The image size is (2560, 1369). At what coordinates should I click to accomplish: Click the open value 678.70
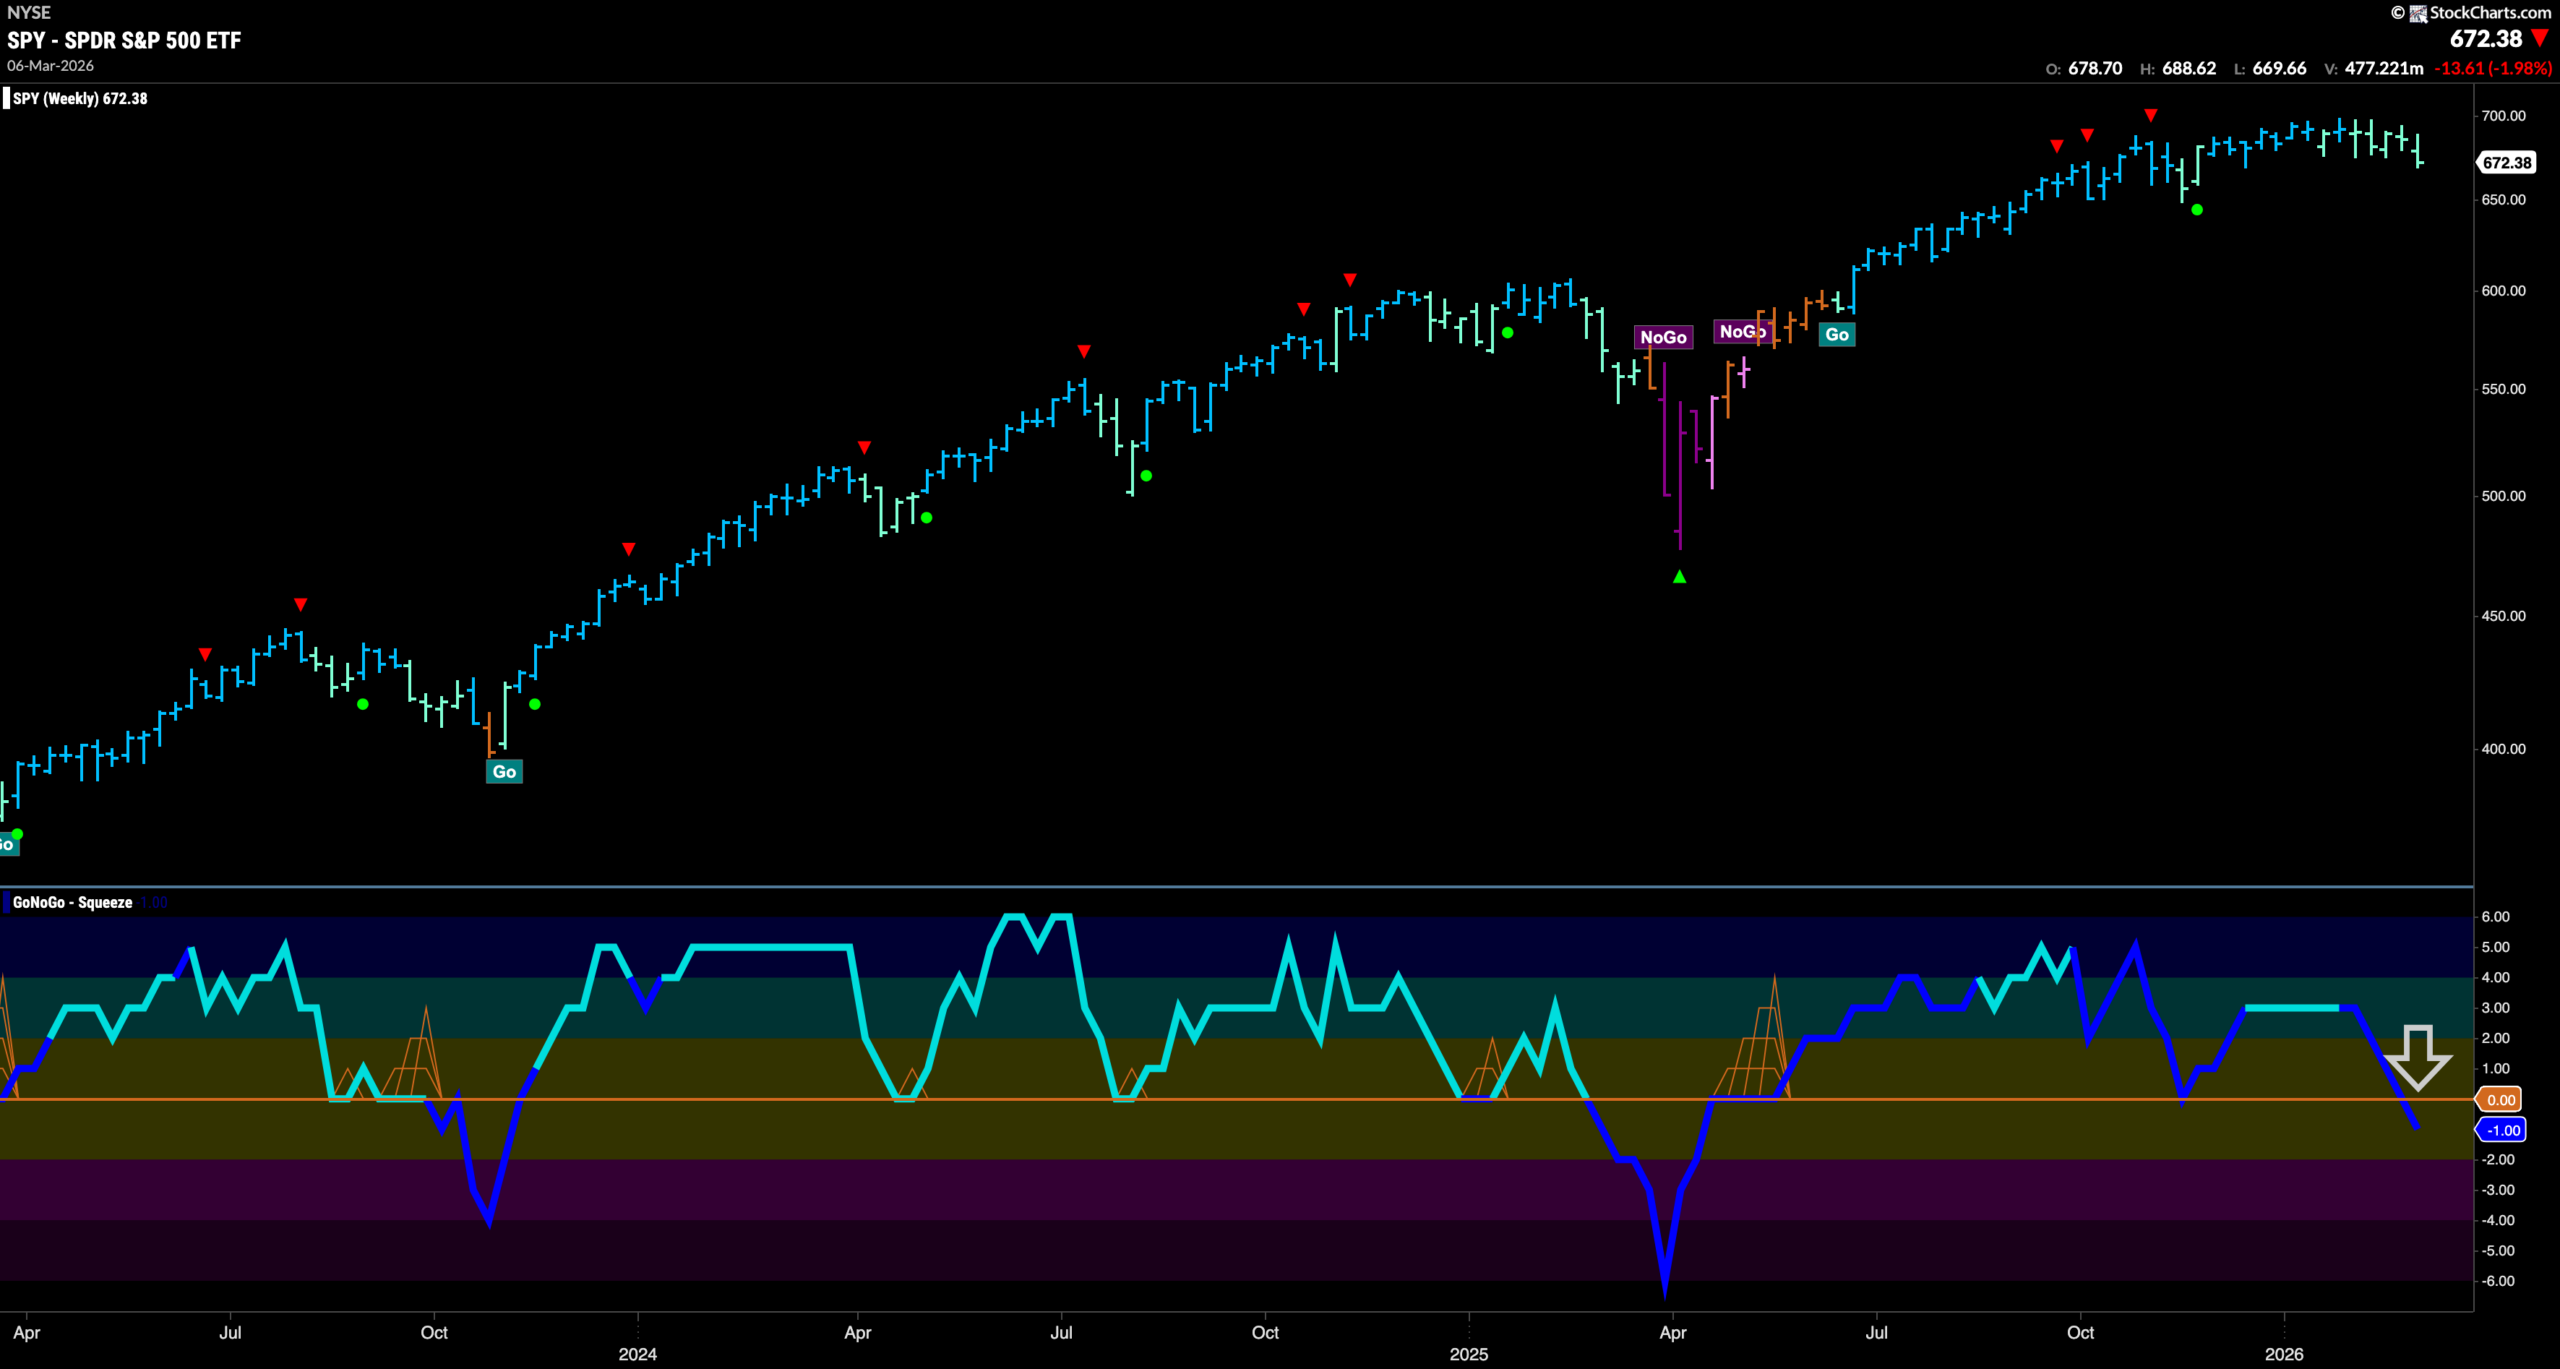pos(2095,68)
